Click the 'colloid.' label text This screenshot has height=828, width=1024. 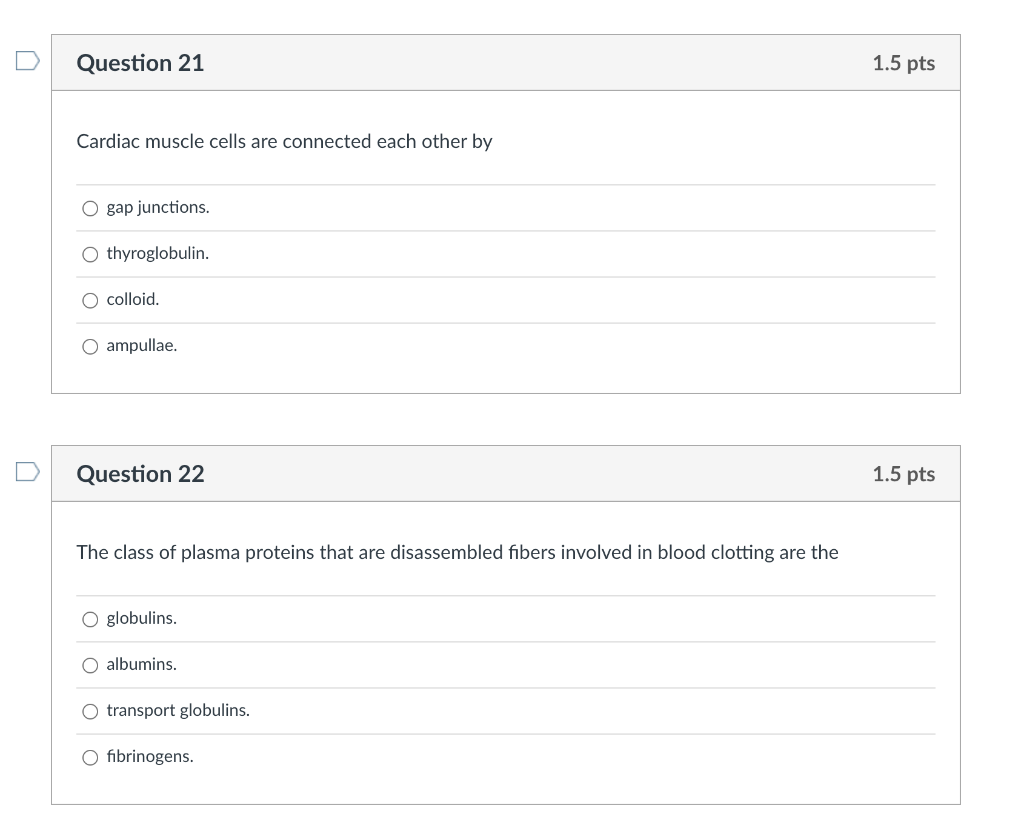[133, 299]
